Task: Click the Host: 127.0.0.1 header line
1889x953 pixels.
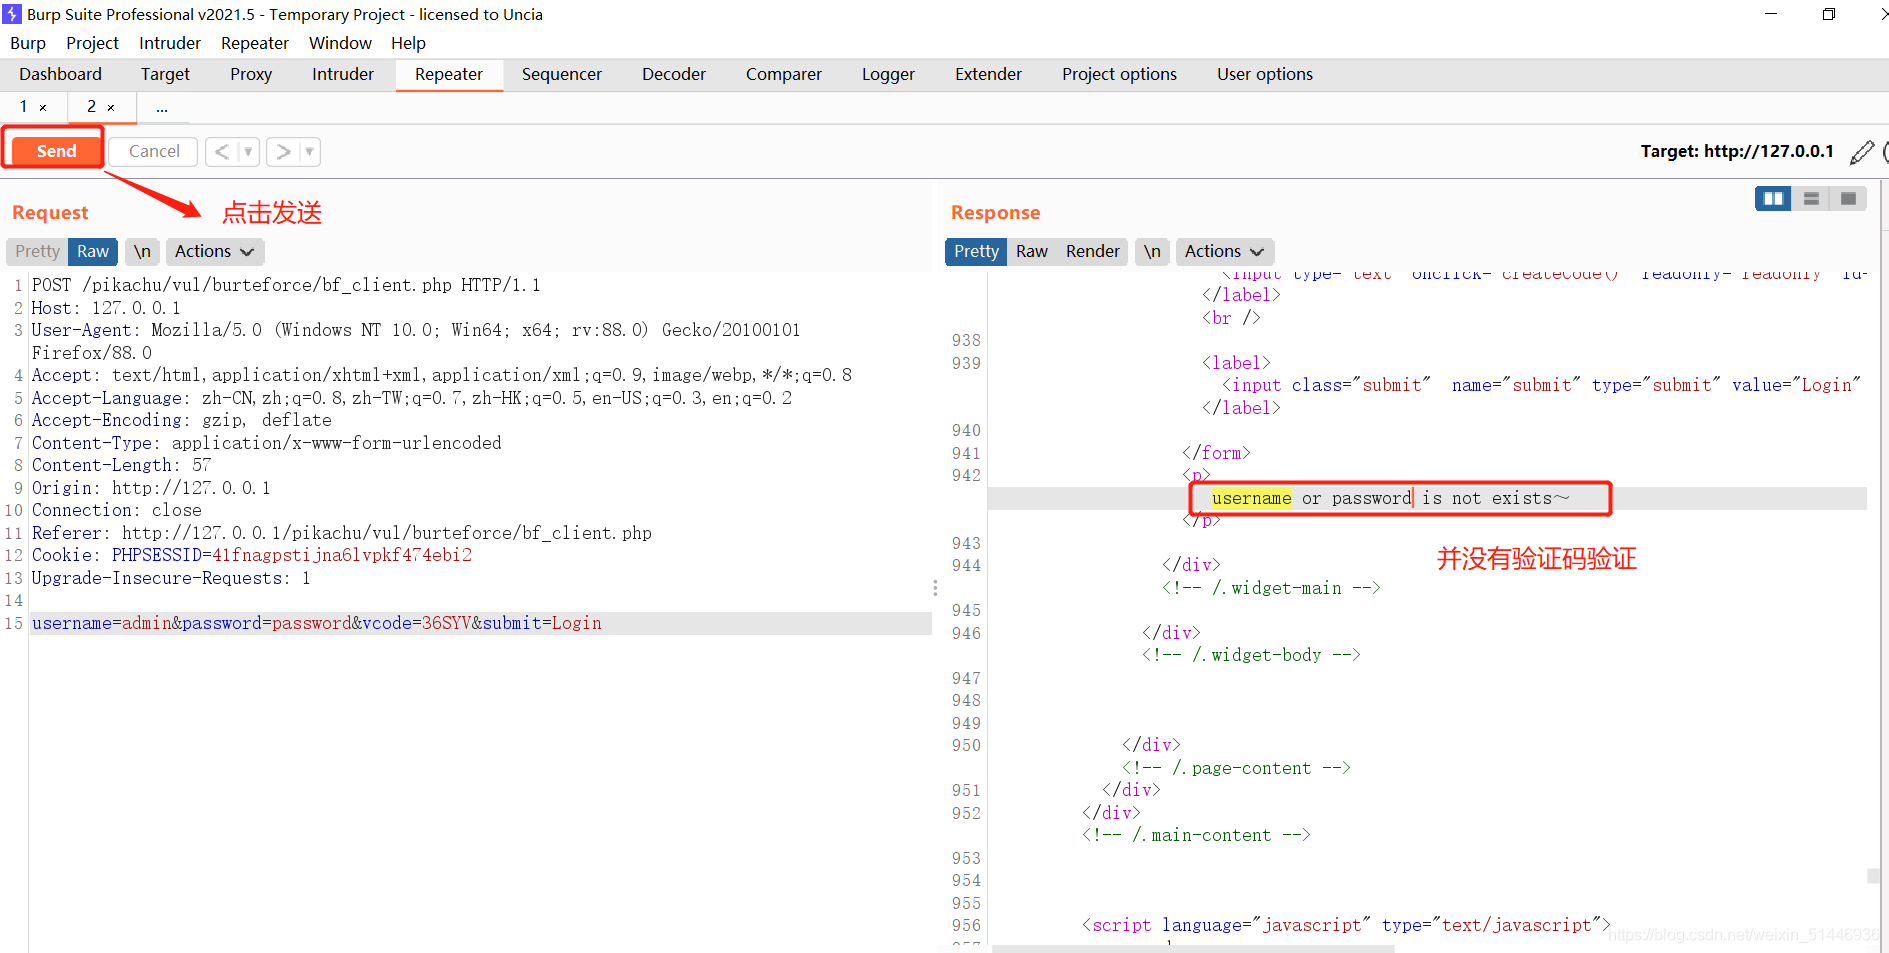Action: (106, 308)
